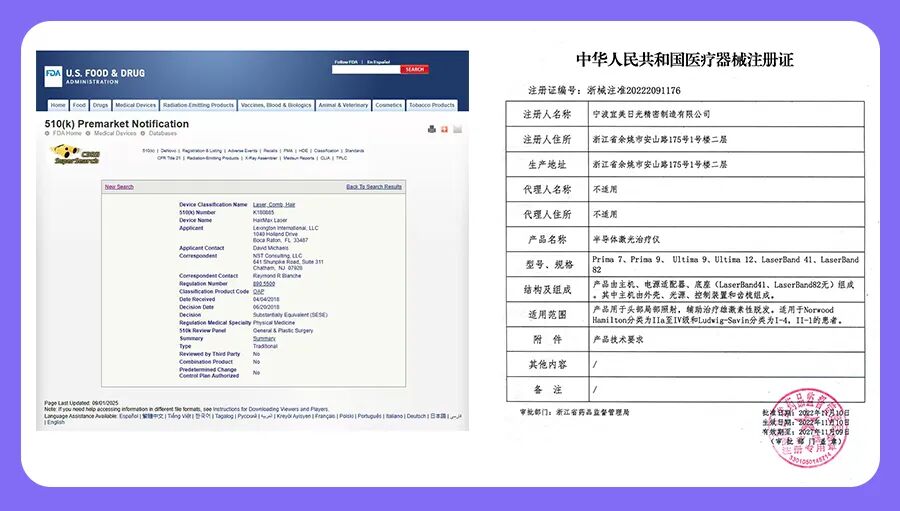Click Laser, Comb, Hair classification link

point(274,205)
